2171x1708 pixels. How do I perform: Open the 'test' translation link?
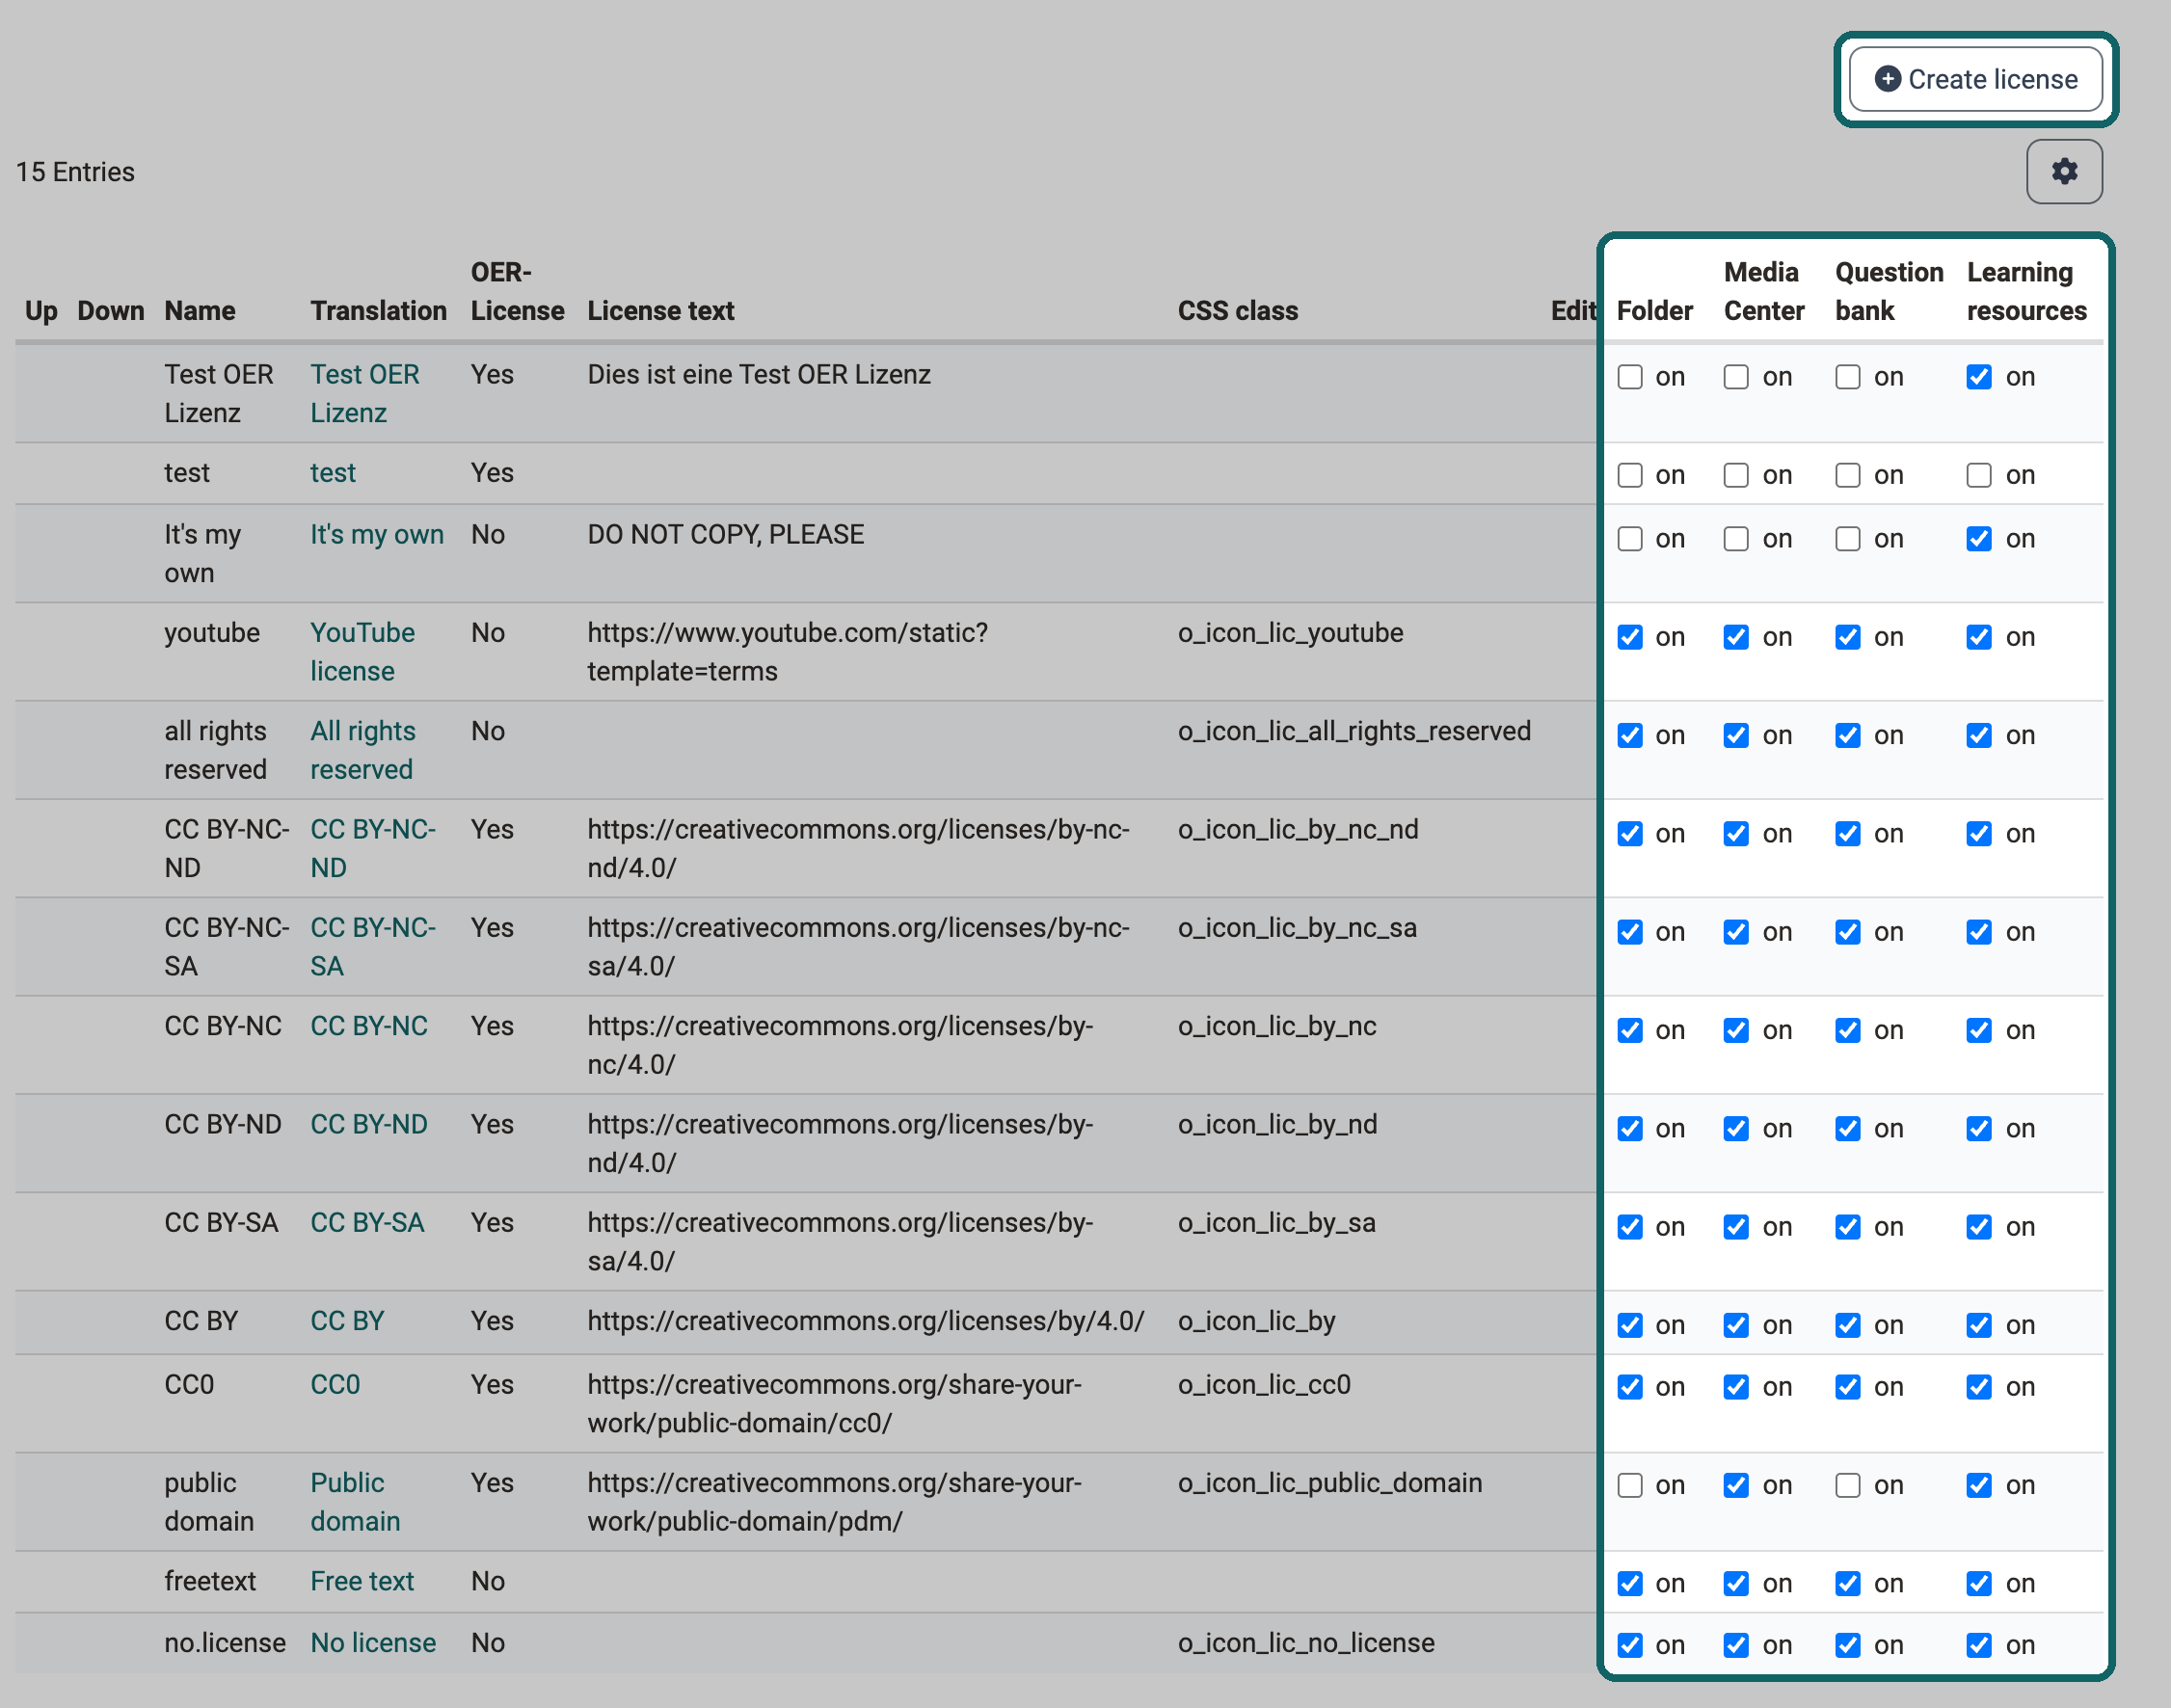(333, 473)
